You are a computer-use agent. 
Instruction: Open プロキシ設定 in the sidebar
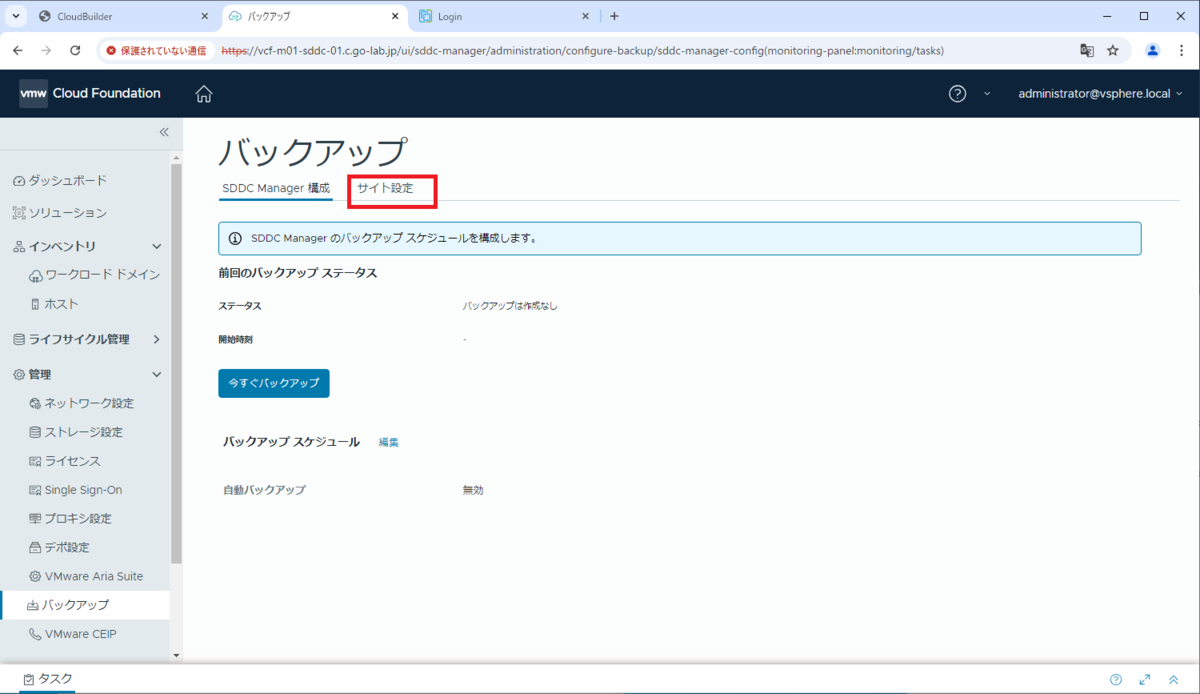click(x=71, y=518)
